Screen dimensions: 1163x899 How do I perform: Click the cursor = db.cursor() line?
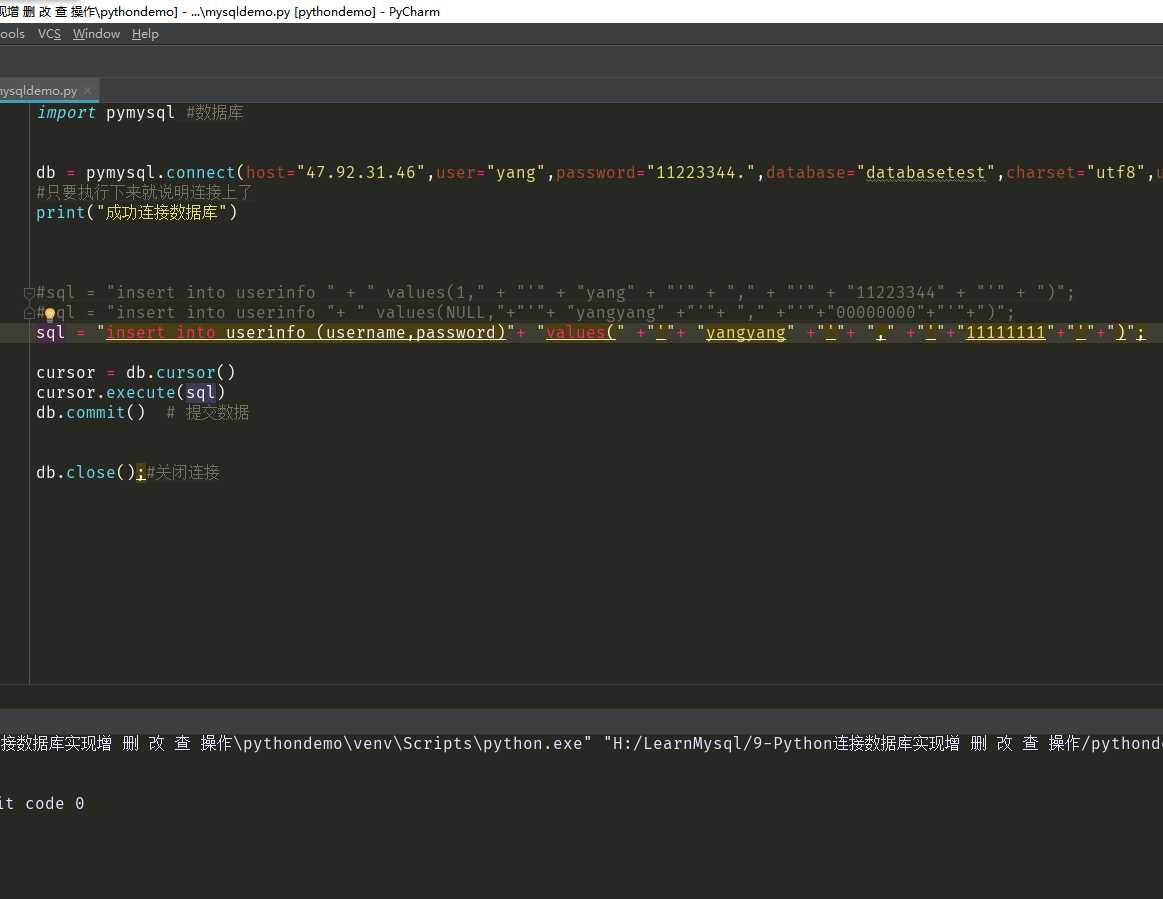pyautogui.click(x=136, y=373)
